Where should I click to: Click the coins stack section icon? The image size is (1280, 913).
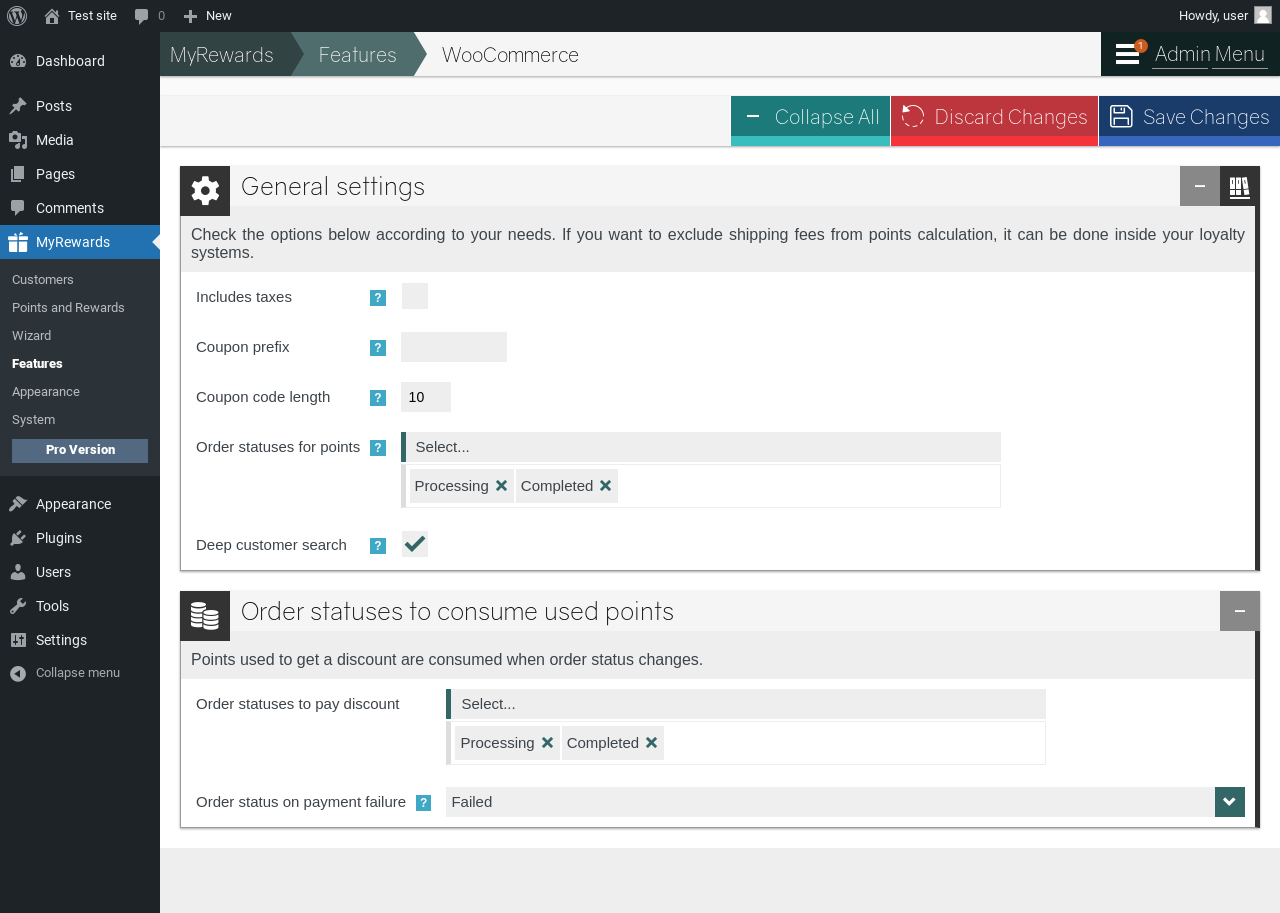205,616
